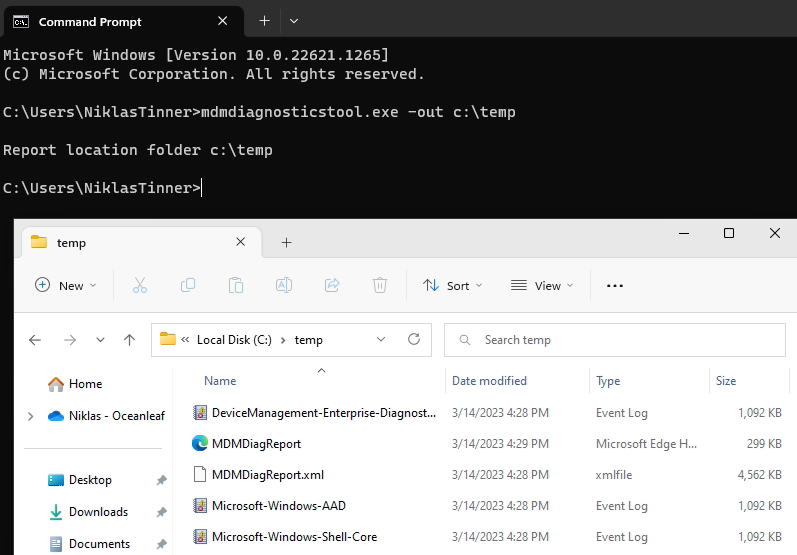Go back with the left arrow in Explorer
797x555 pixels.
pos(35,340)
